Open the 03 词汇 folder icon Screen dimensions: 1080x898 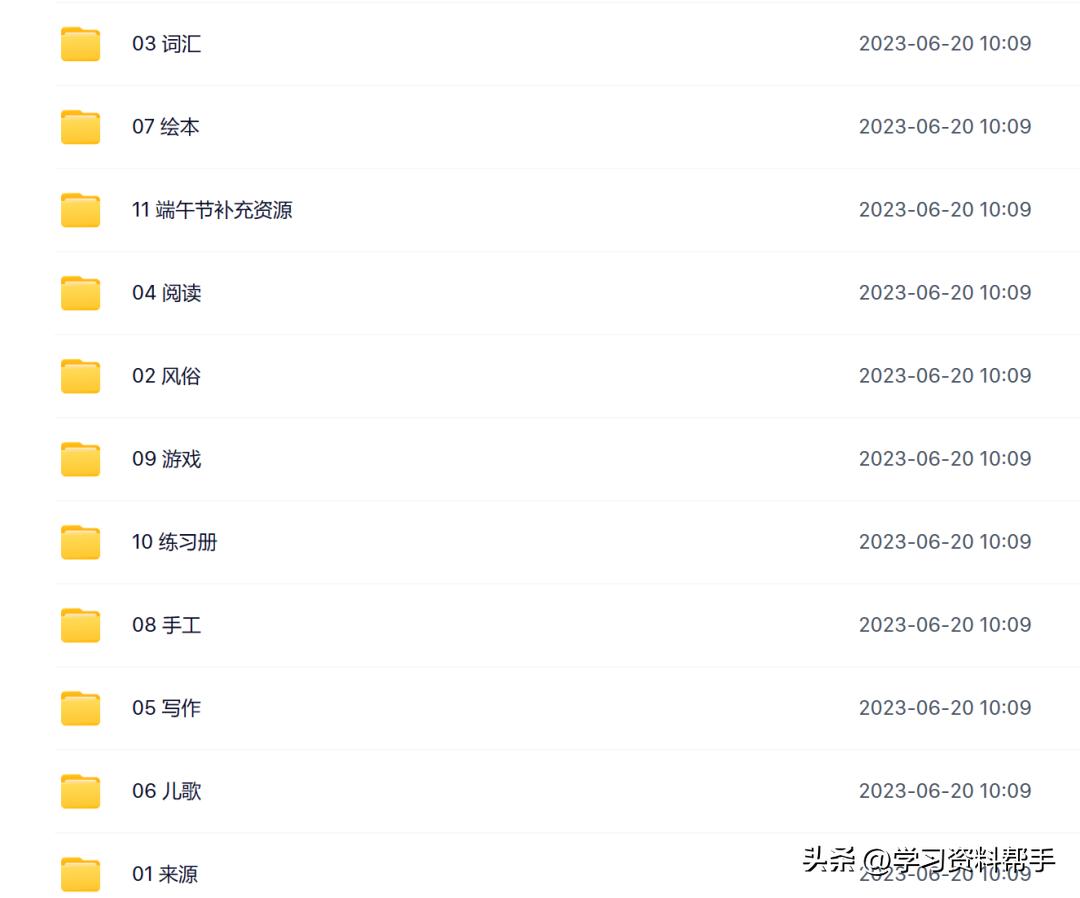[x=81, y=44]
